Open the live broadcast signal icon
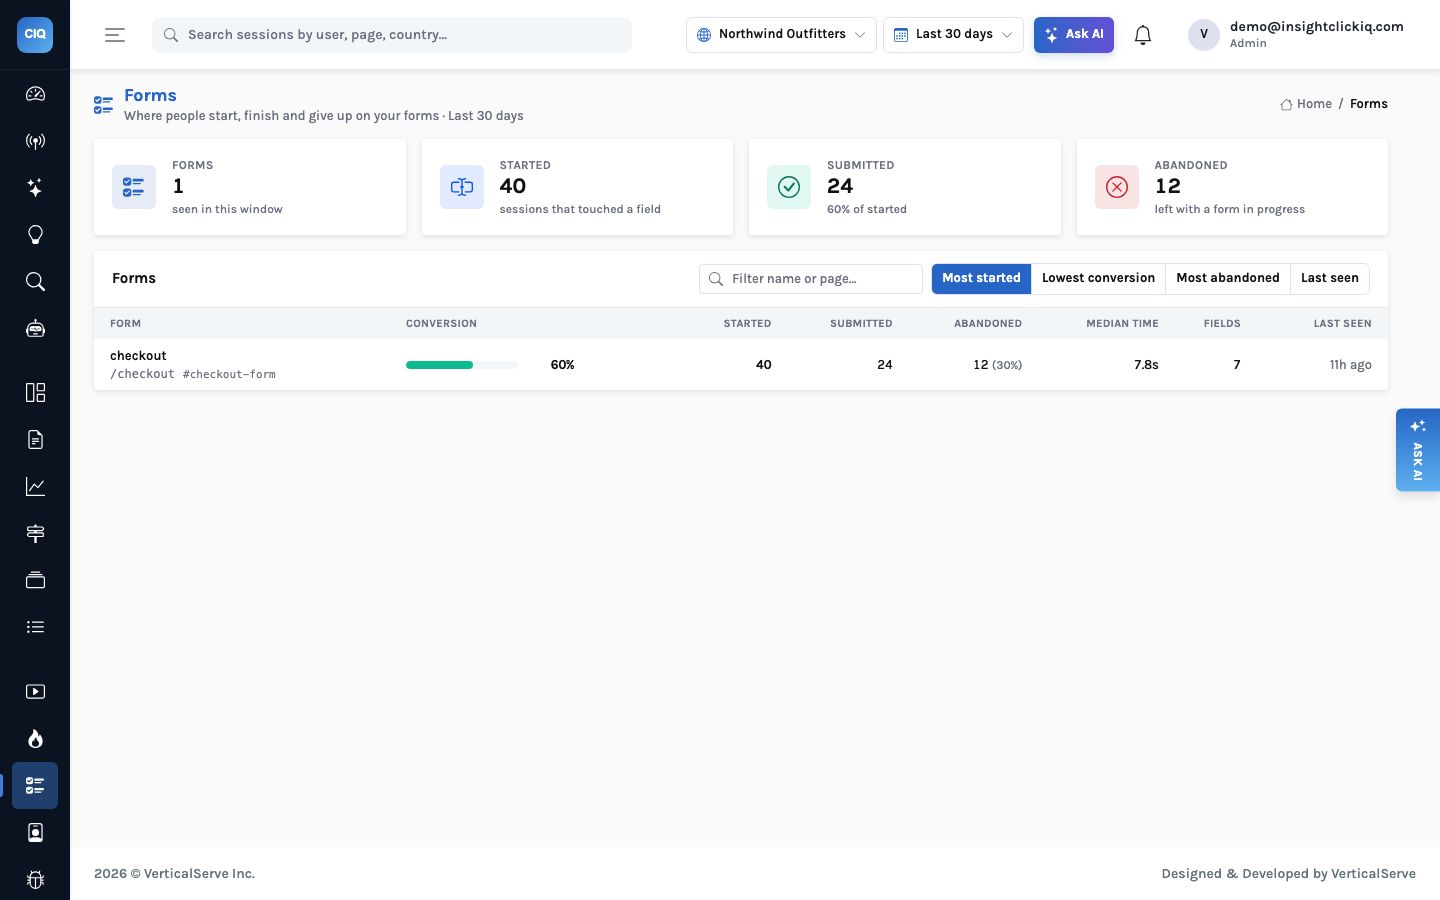1440x900 pixels. click(x=35, y=141)
